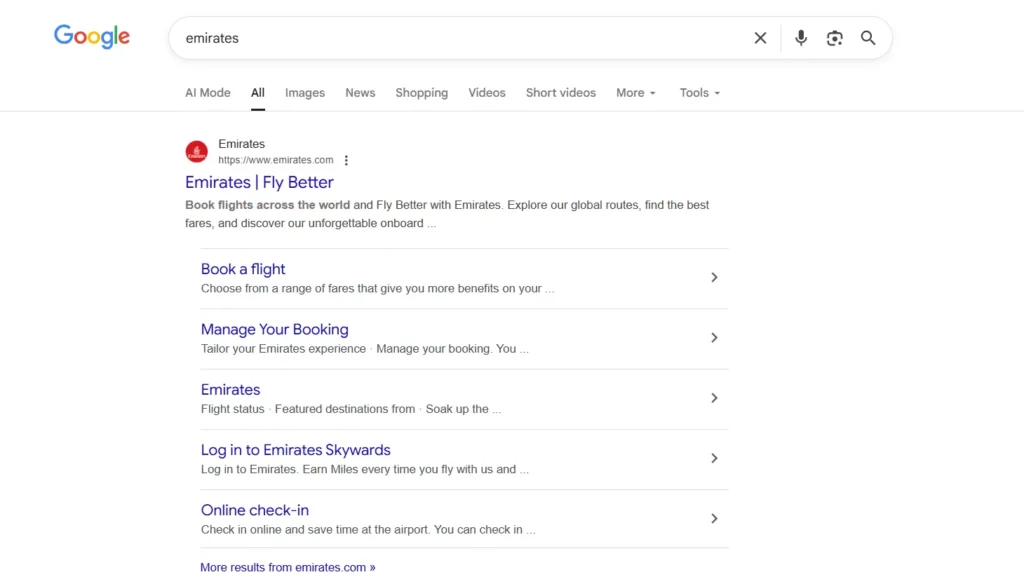Expand the Book a flight sitelink chevron
The image size is (1024, 584).
pyautogui.click(x=715, y=277)
